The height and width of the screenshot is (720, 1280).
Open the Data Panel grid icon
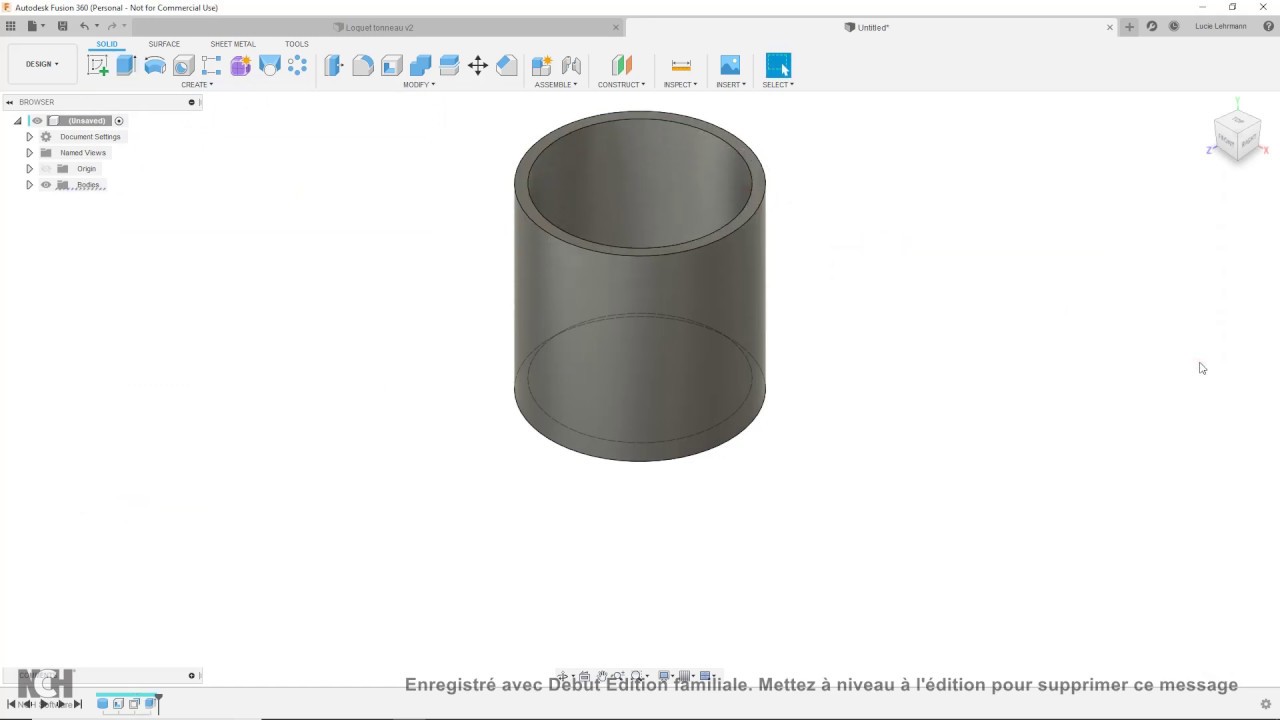(11, 26)
